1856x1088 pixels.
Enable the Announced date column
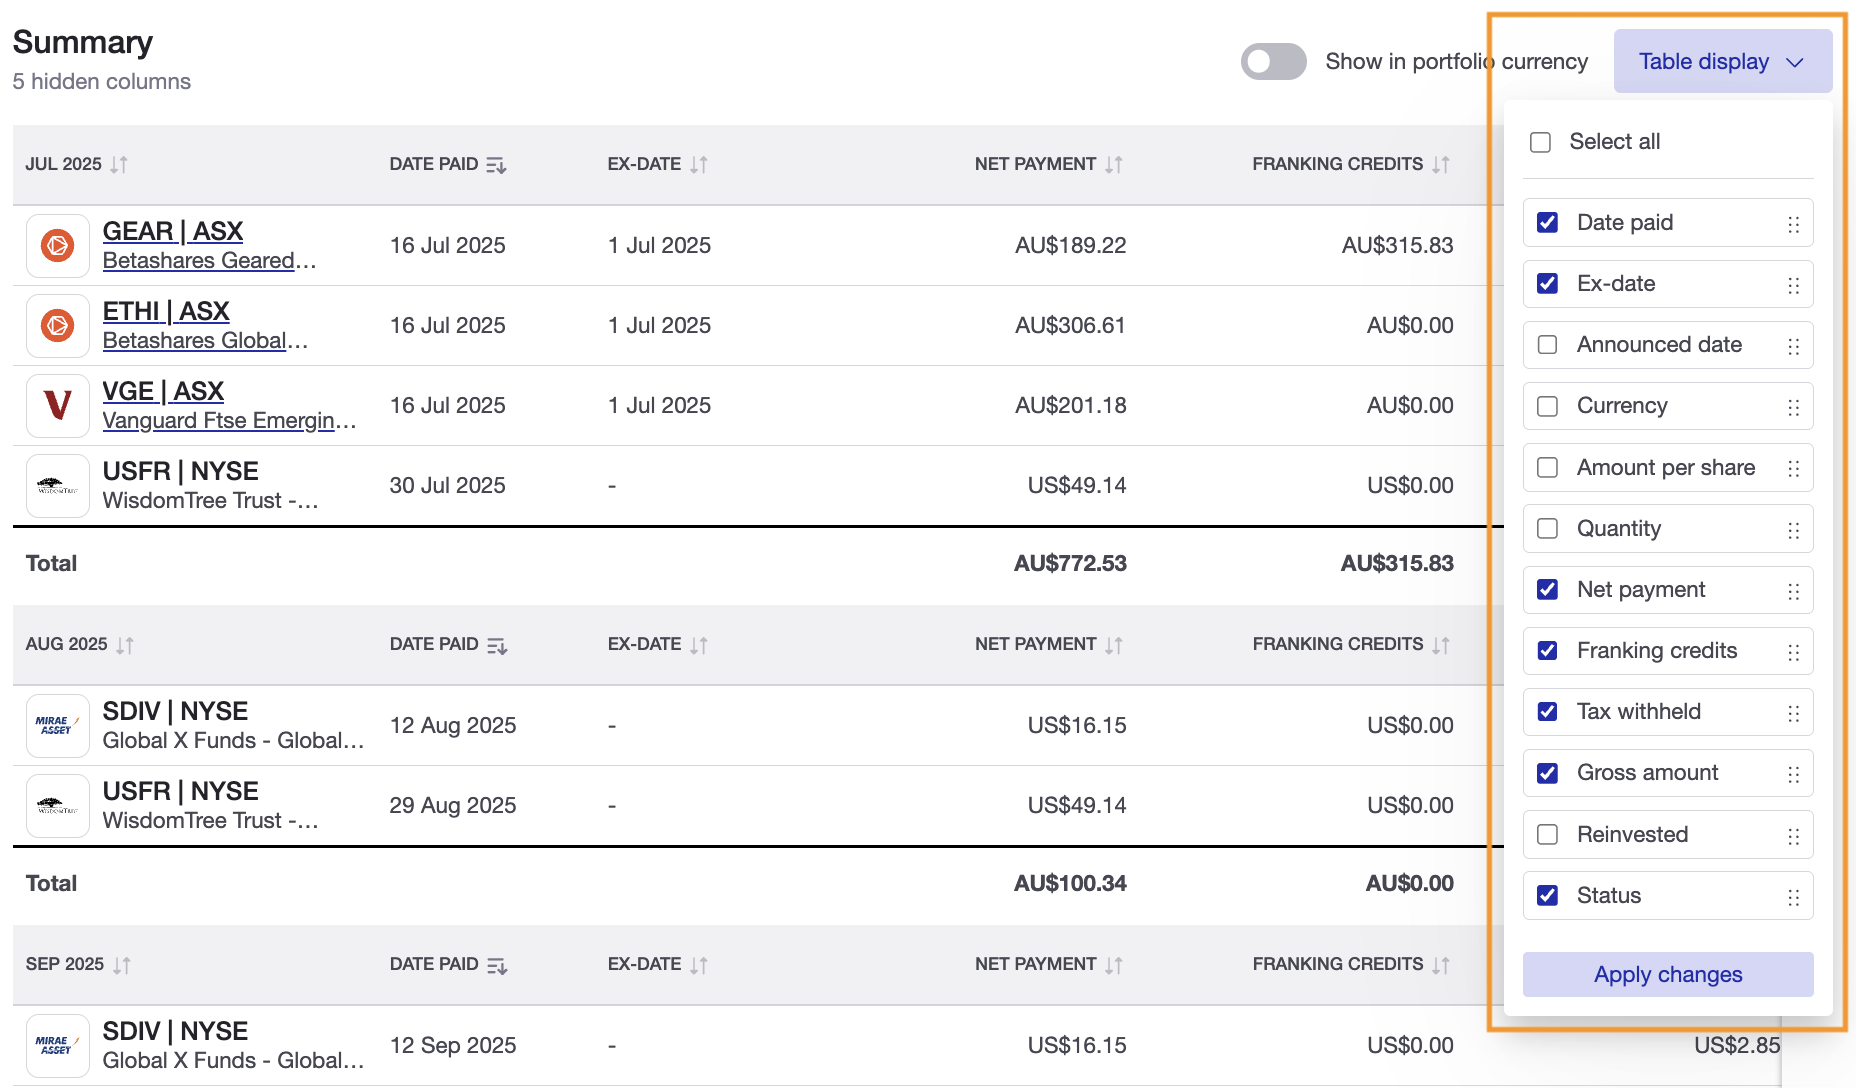(x=1547, y=345)
